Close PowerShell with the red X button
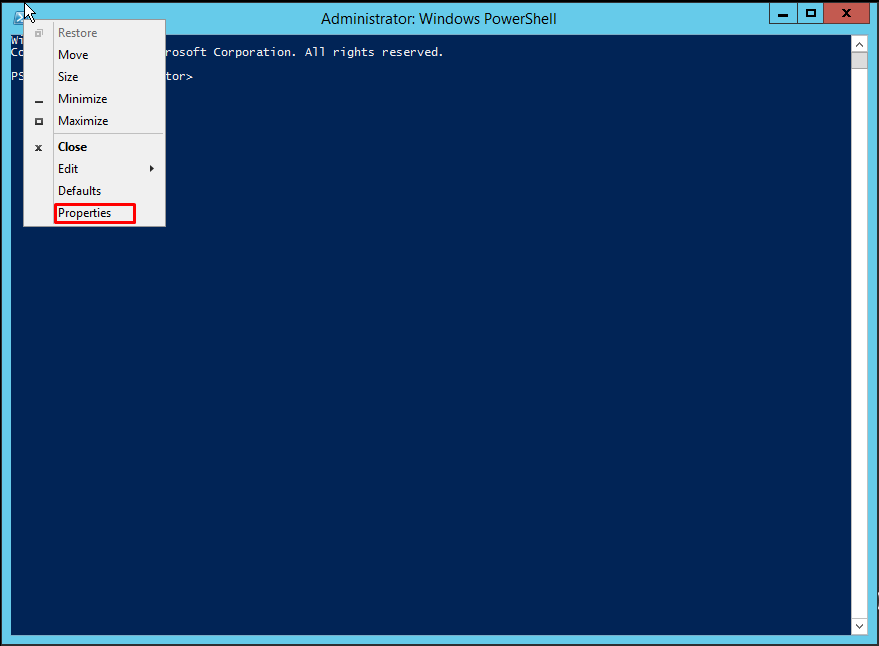 (x=846, y=14)
